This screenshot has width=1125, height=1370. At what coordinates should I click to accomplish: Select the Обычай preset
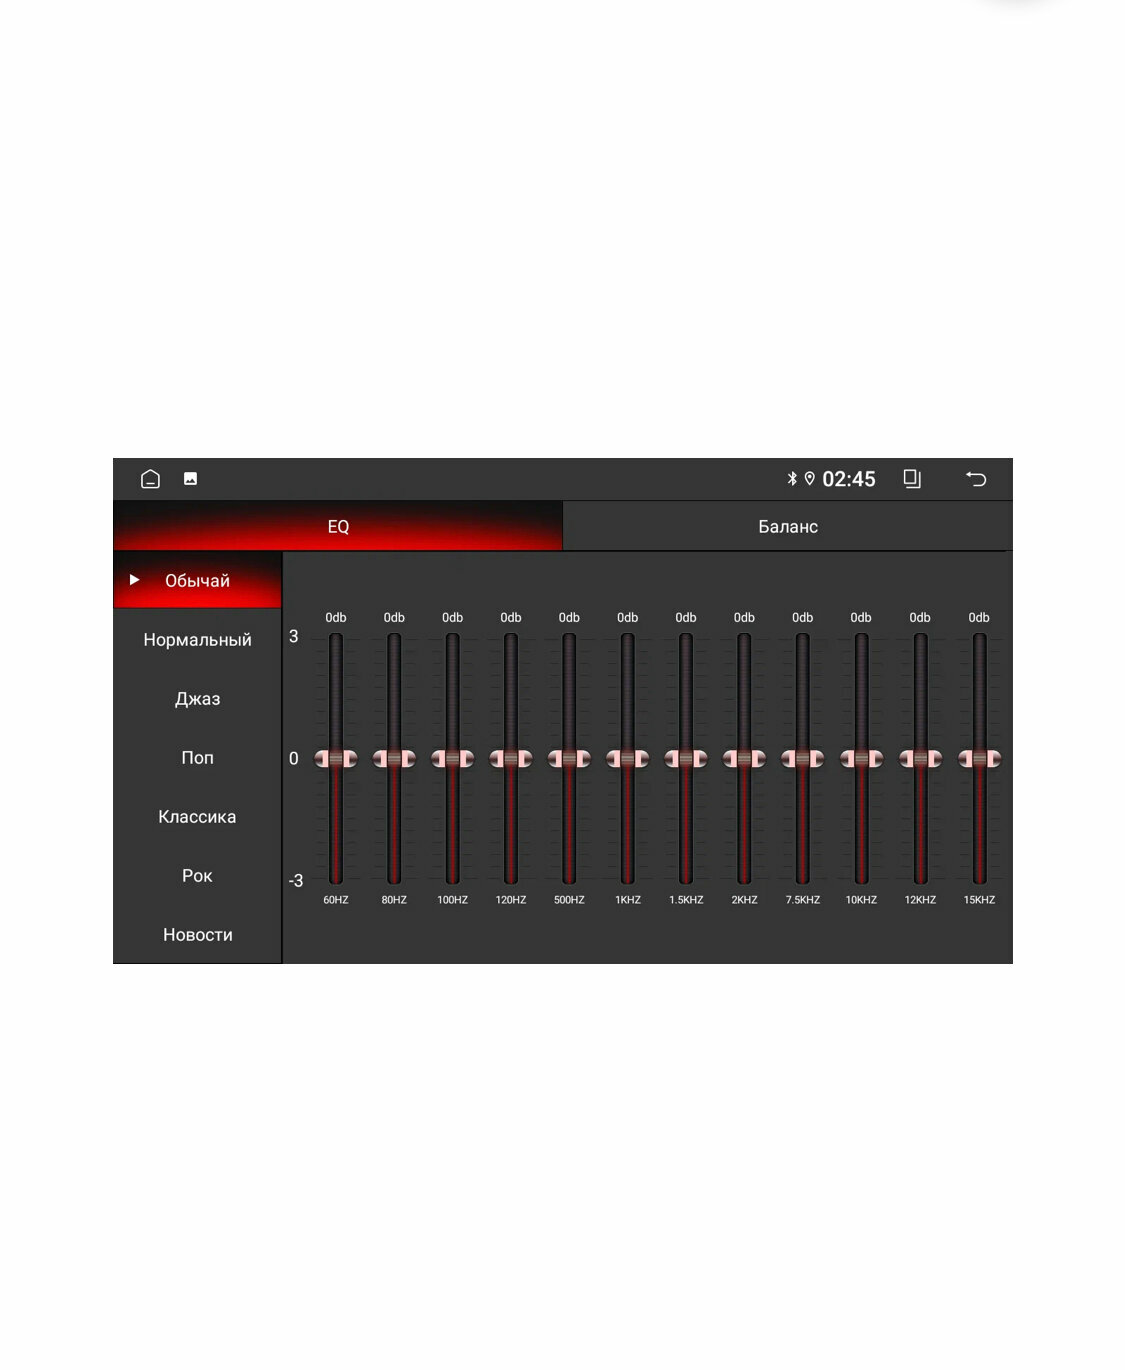(198, 580)
